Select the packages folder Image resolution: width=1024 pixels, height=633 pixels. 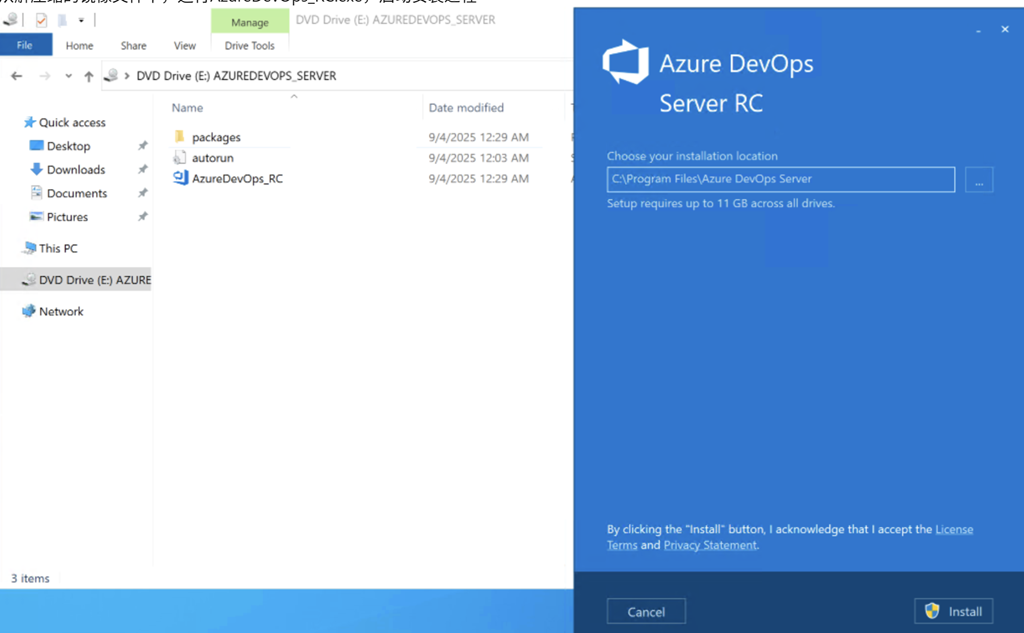pos(216,137)
